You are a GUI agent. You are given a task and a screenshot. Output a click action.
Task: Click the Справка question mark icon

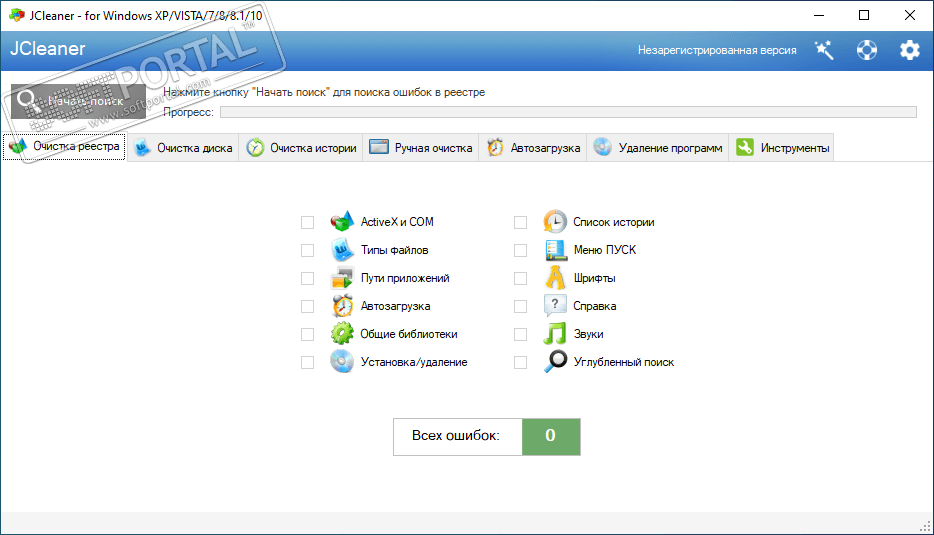click(555, 306)
